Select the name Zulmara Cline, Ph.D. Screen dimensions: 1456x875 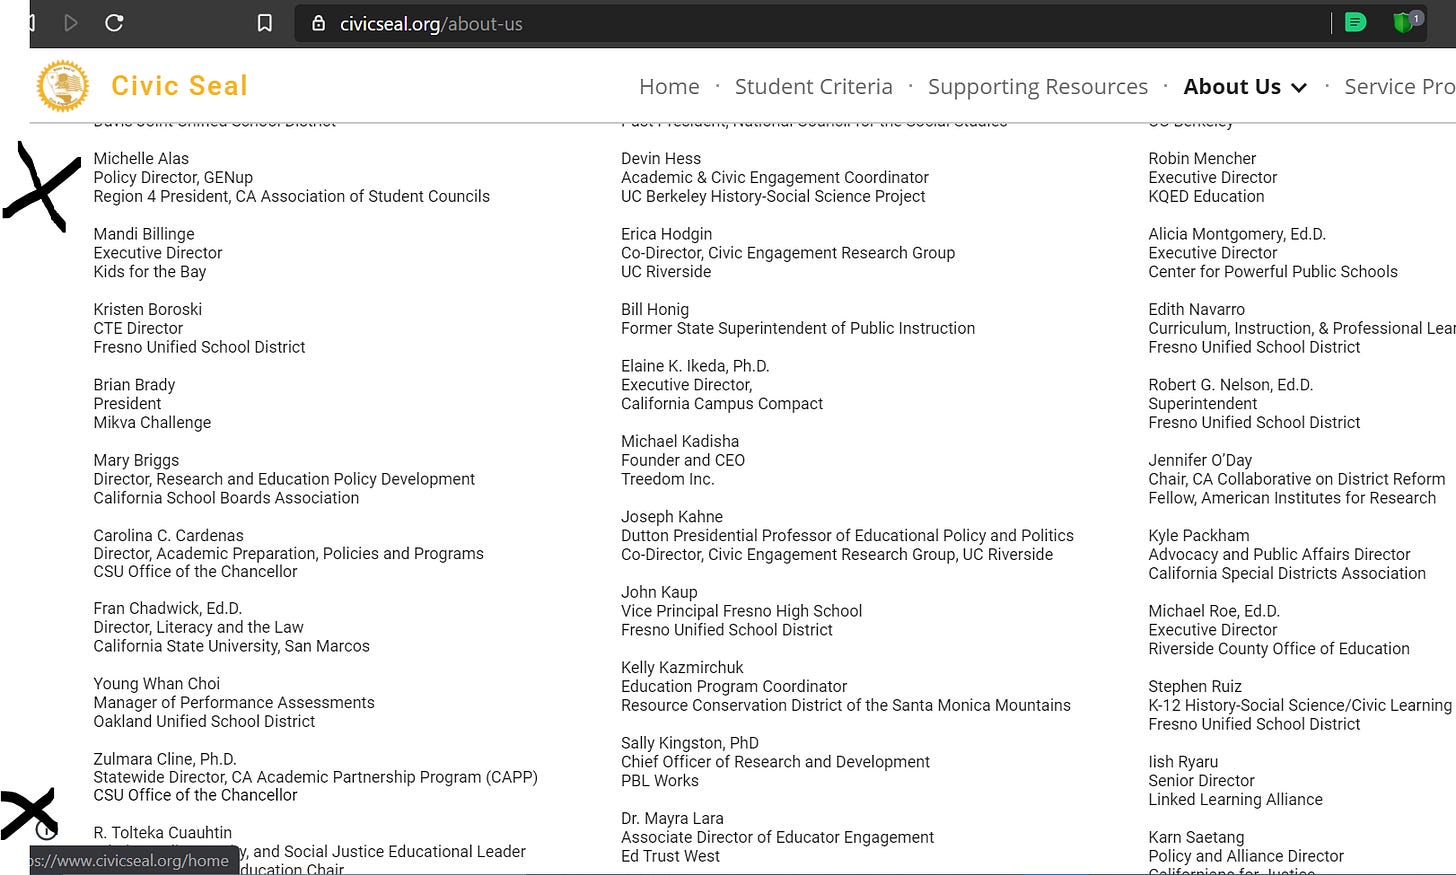(165, 759)
